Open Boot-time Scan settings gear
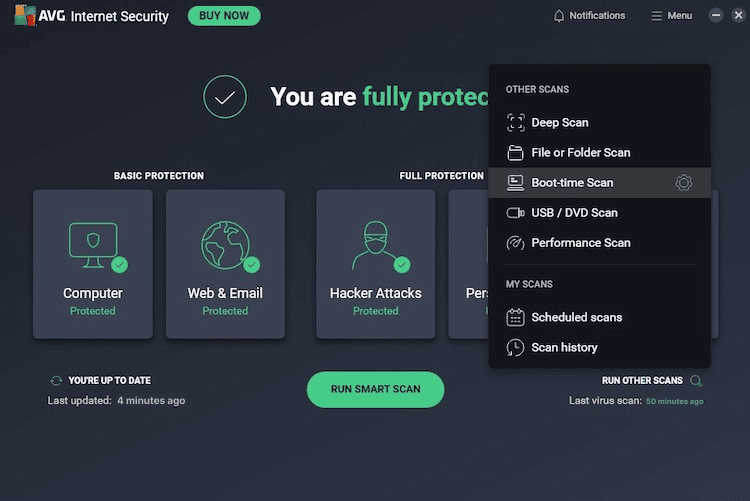 pyautogui.click(x=684, y=183)
